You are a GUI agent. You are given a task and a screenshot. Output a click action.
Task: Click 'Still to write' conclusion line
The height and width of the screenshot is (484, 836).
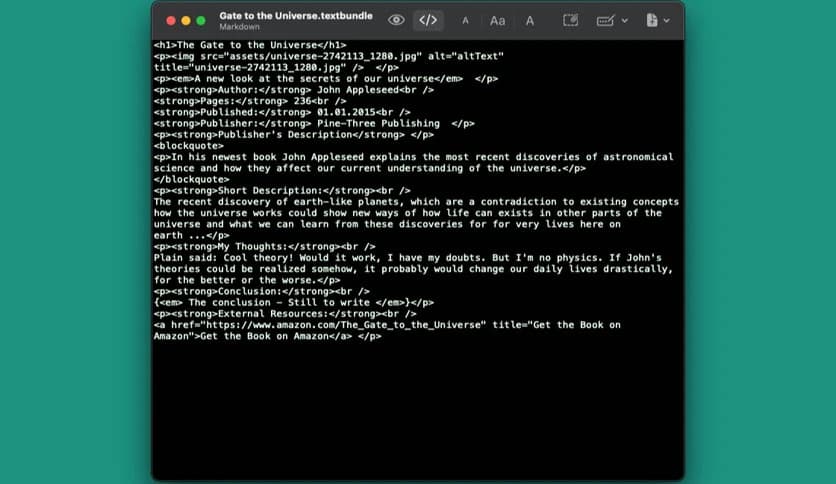pos(294,303)
